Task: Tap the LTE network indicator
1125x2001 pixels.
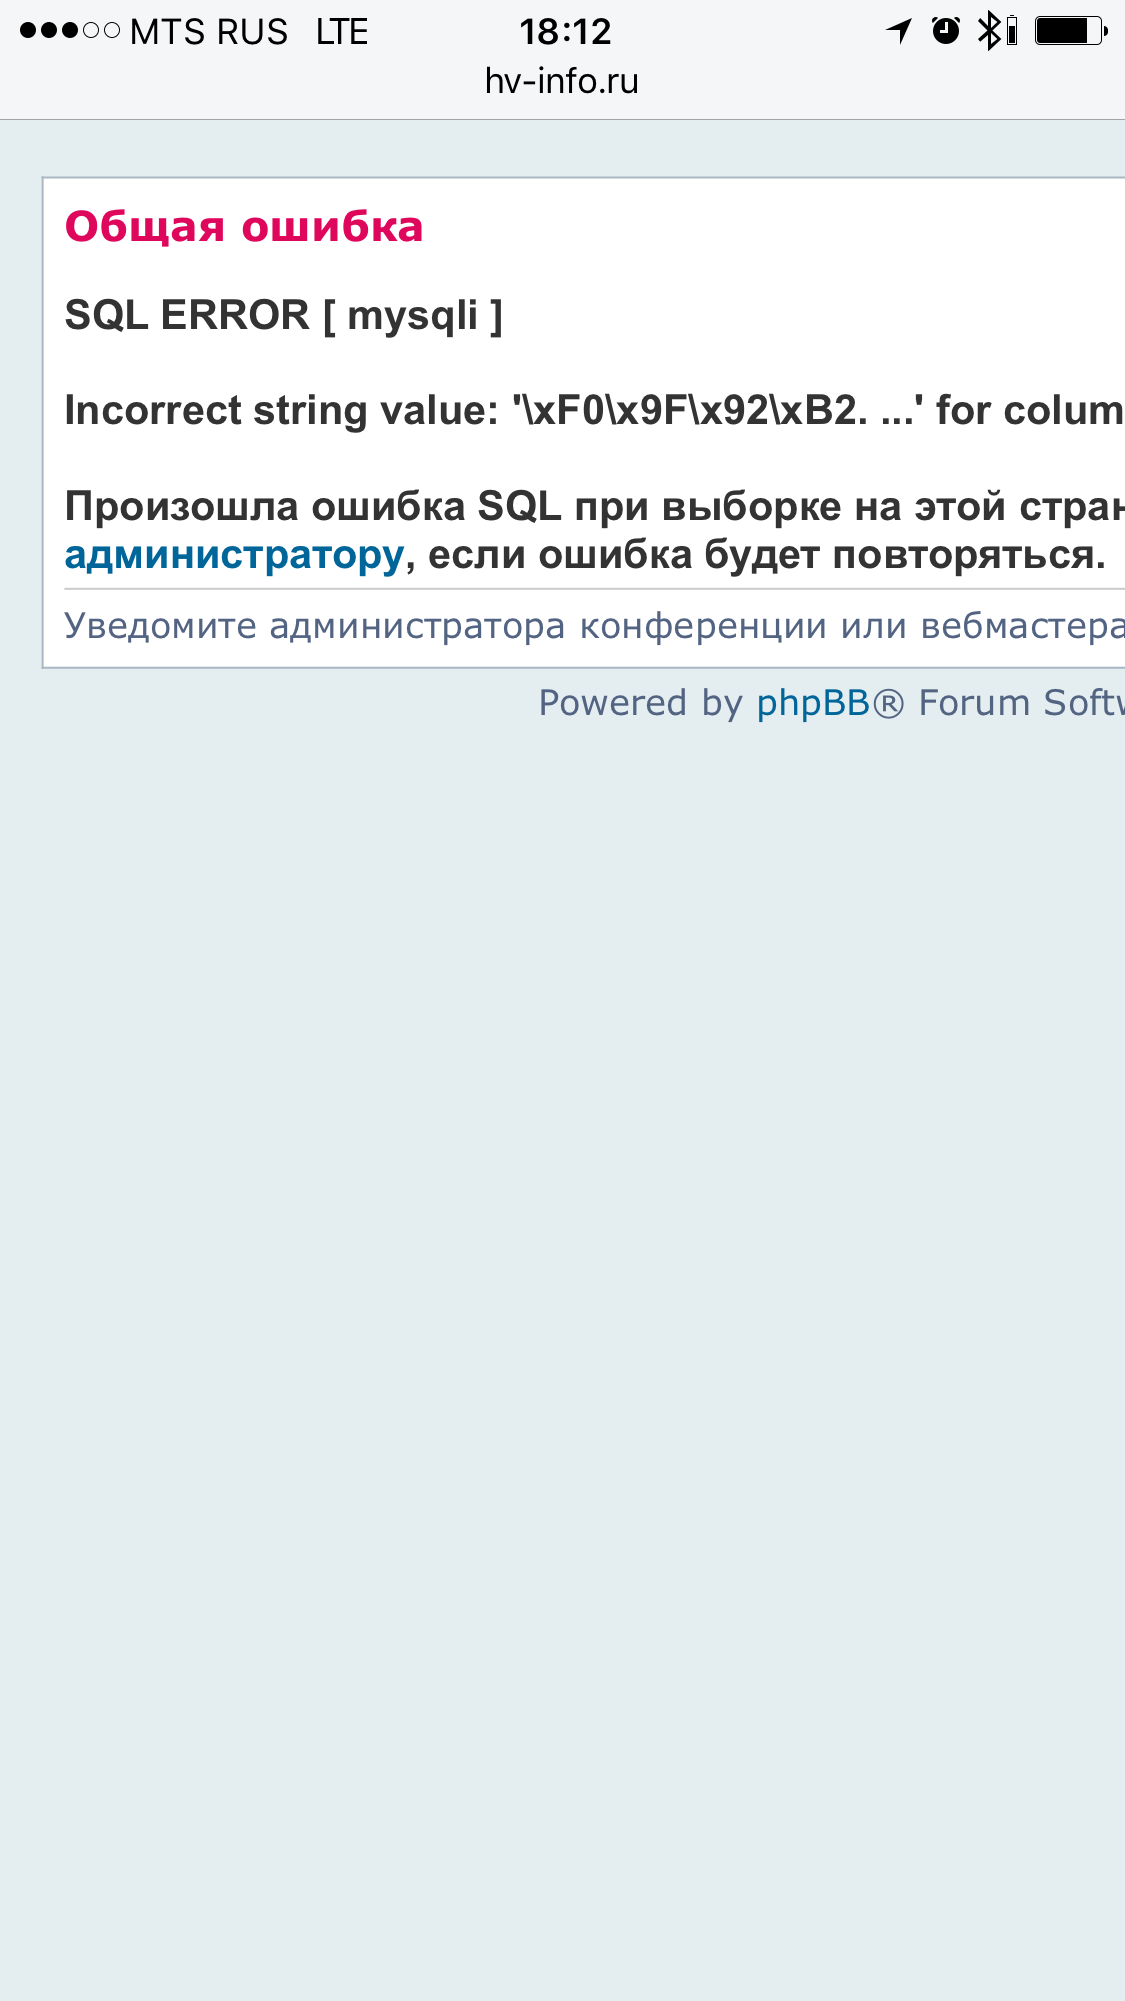Action: click(342, 32)
